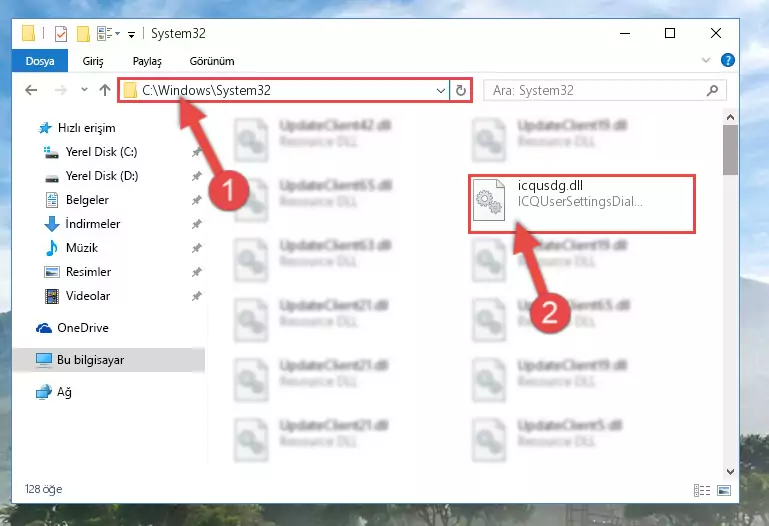Refresh the System32 folder view
This screenshot has width=769, height=526.
461,91
